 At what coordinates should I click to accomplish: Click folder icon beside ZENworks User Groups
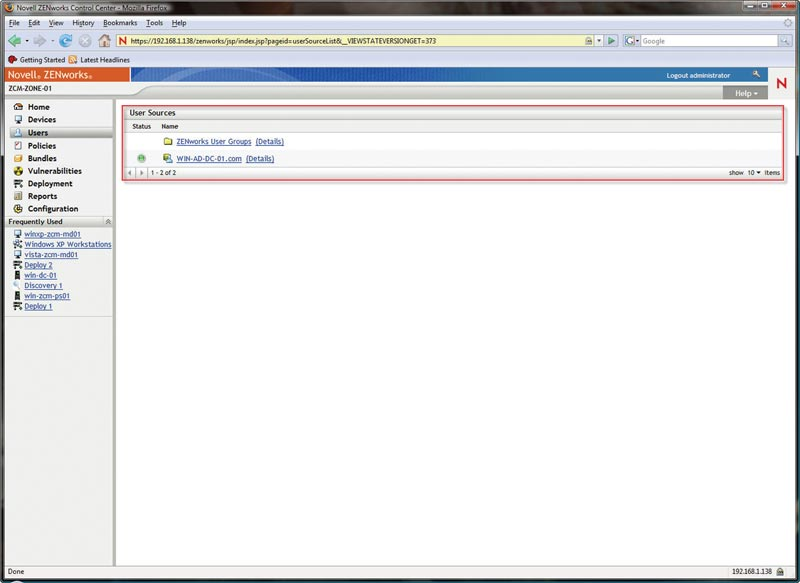(x=168, y=141)
